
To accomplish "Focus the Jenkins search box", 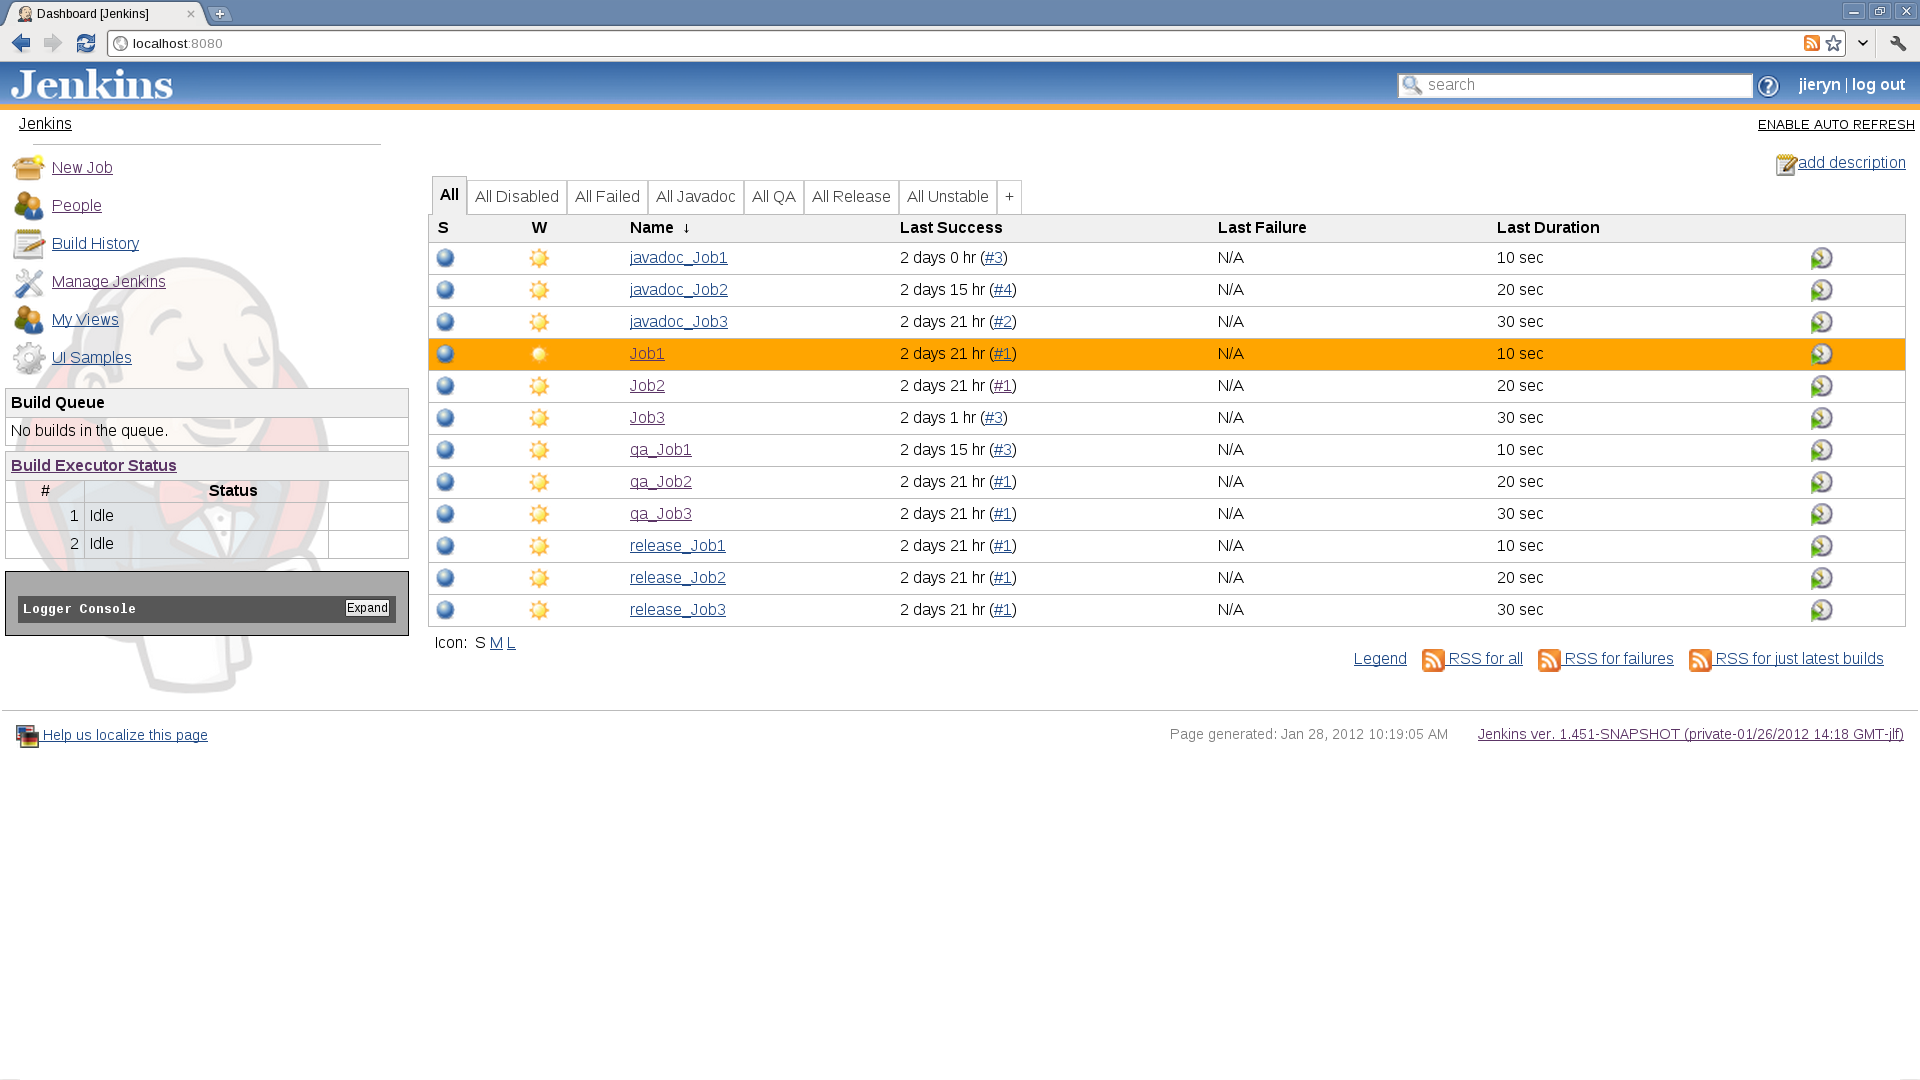I will click(x=1585, y=85).
